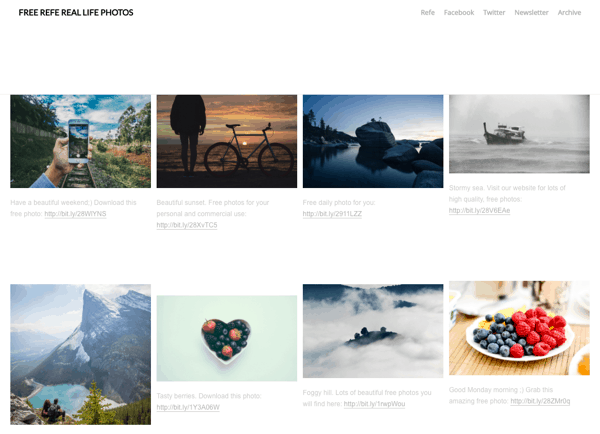Follow the bit.ly/28XvTC5 sunset link
600x434 pixels.
187,225
